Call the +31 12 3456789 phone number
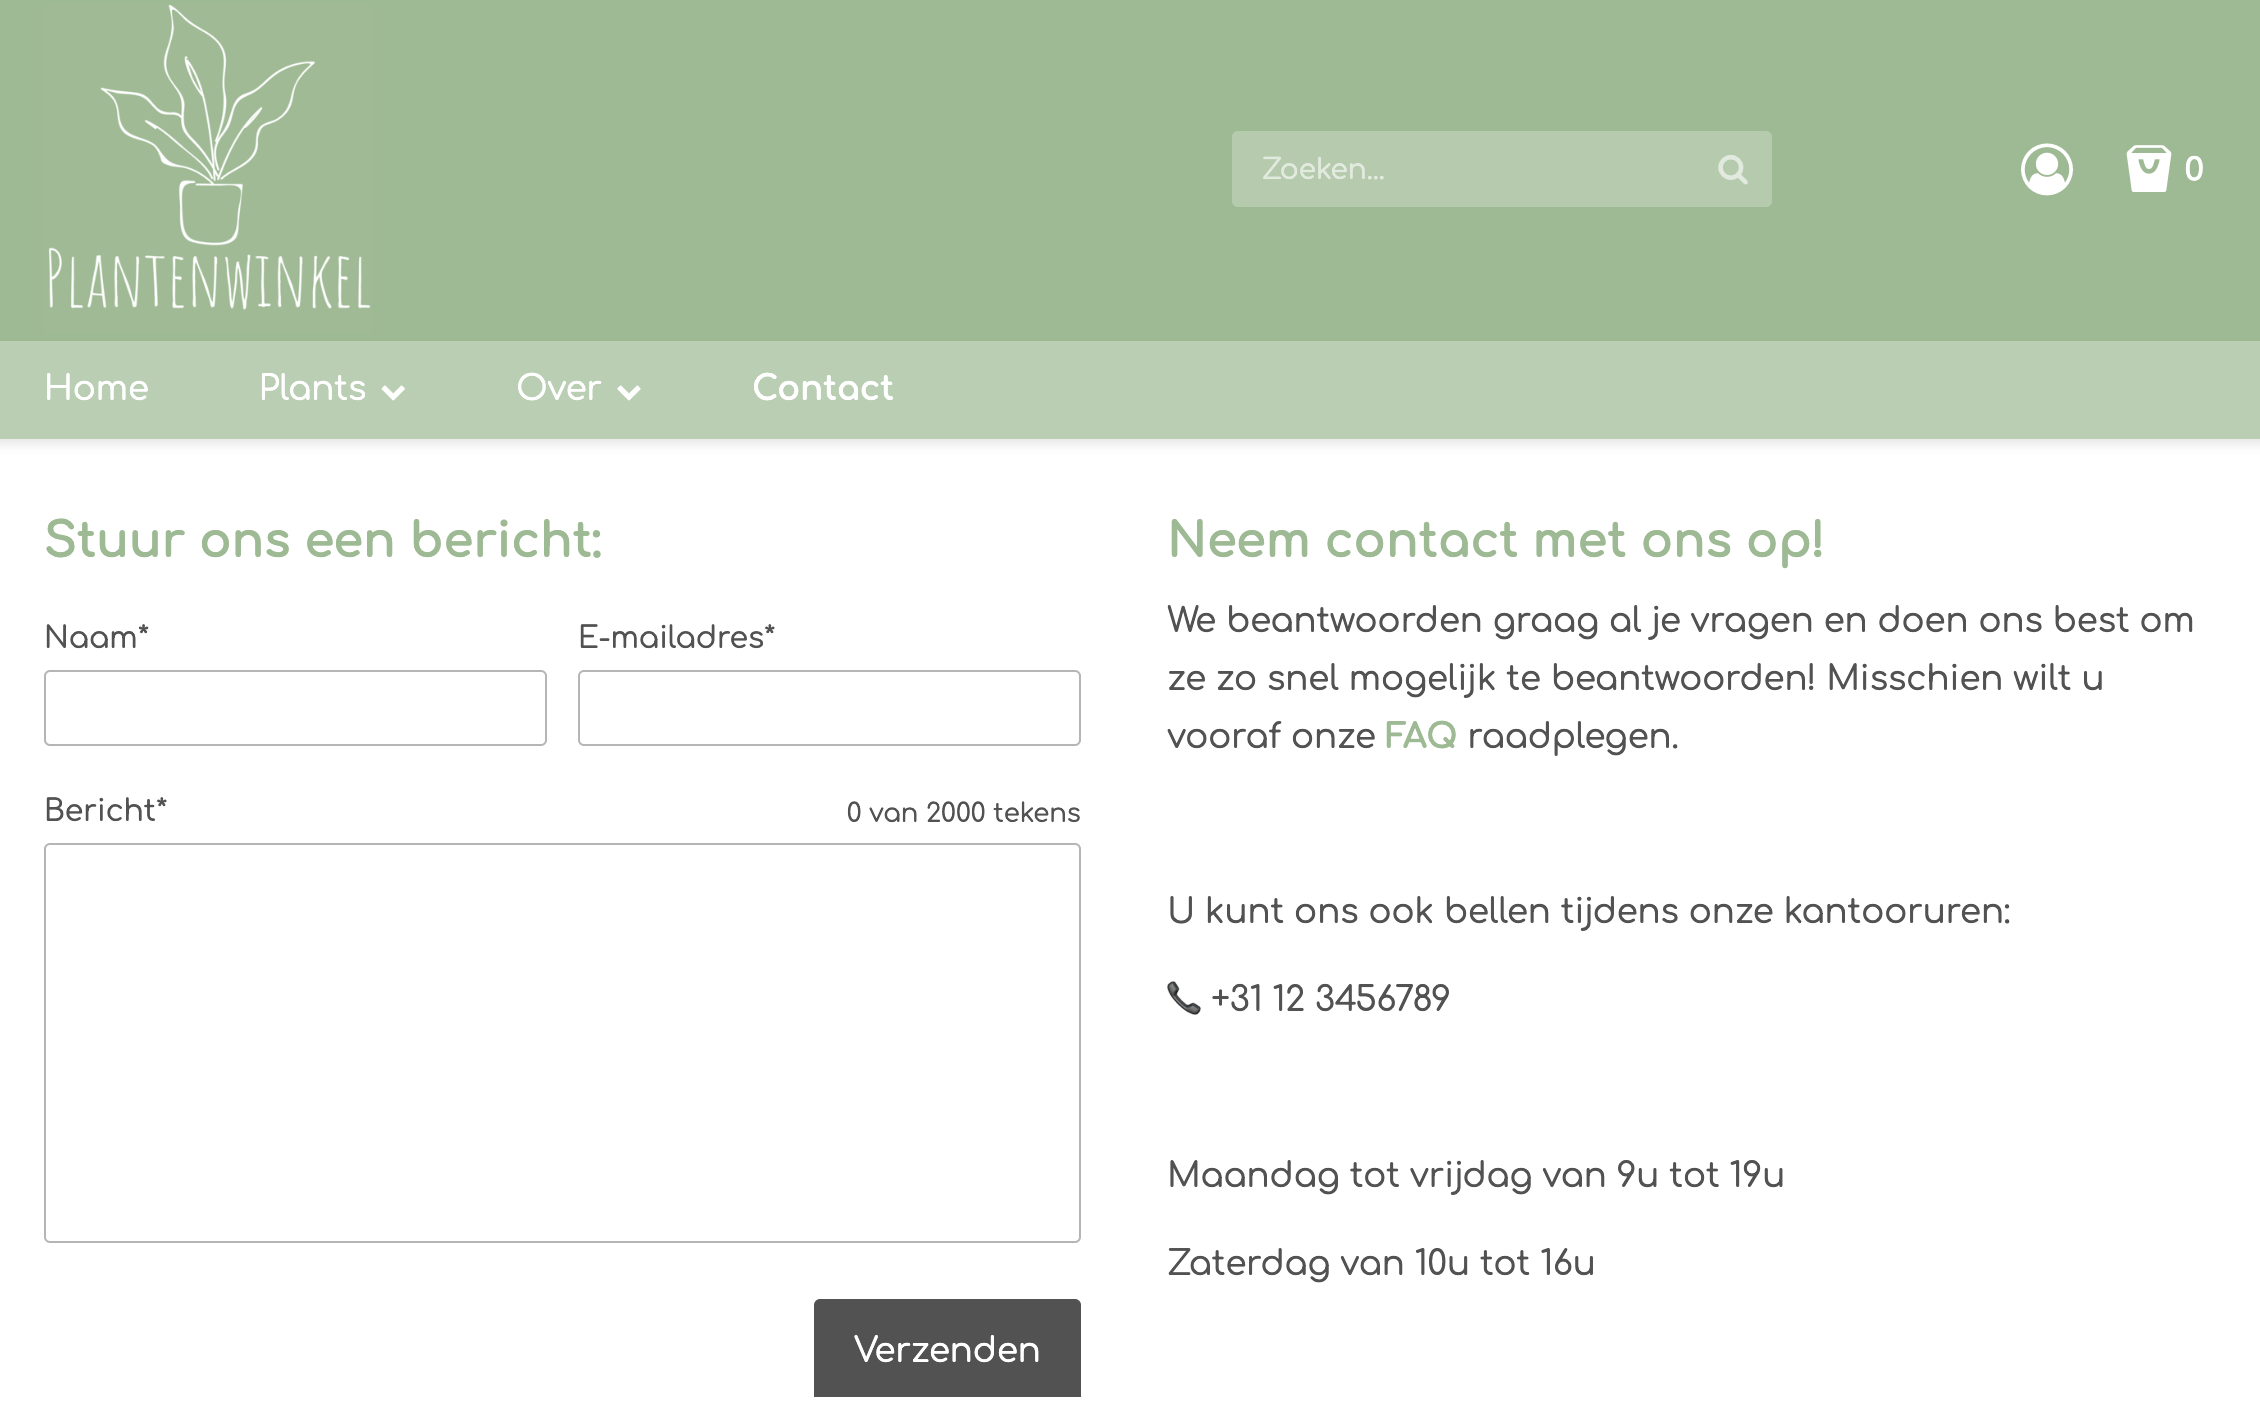 point(1329,998)
